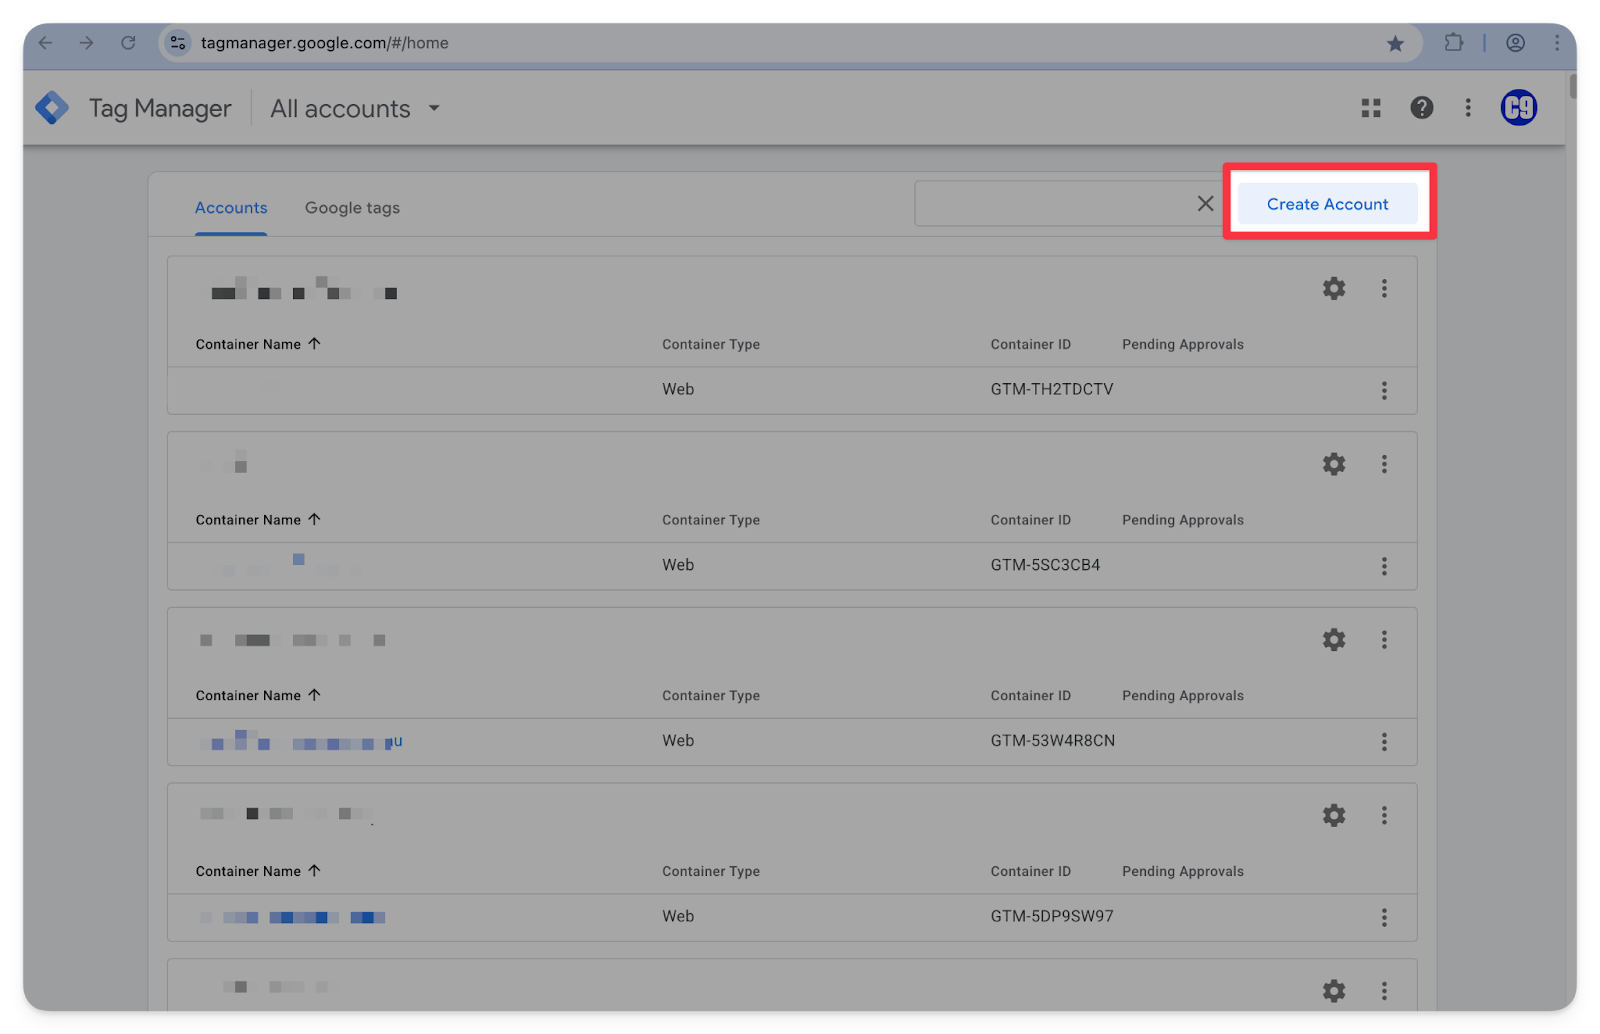Open Tag Manager header three-dot menu
Viewport: 1600px width, 1034px height.
(1468, 108)
